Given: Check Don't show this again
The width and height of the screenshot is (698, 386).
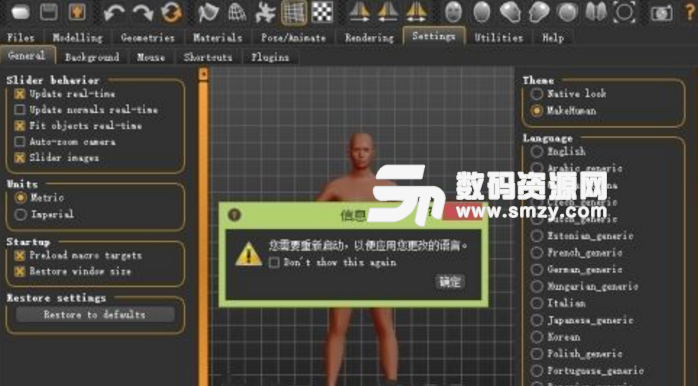Looking at the screenshot, I should 274,263.
